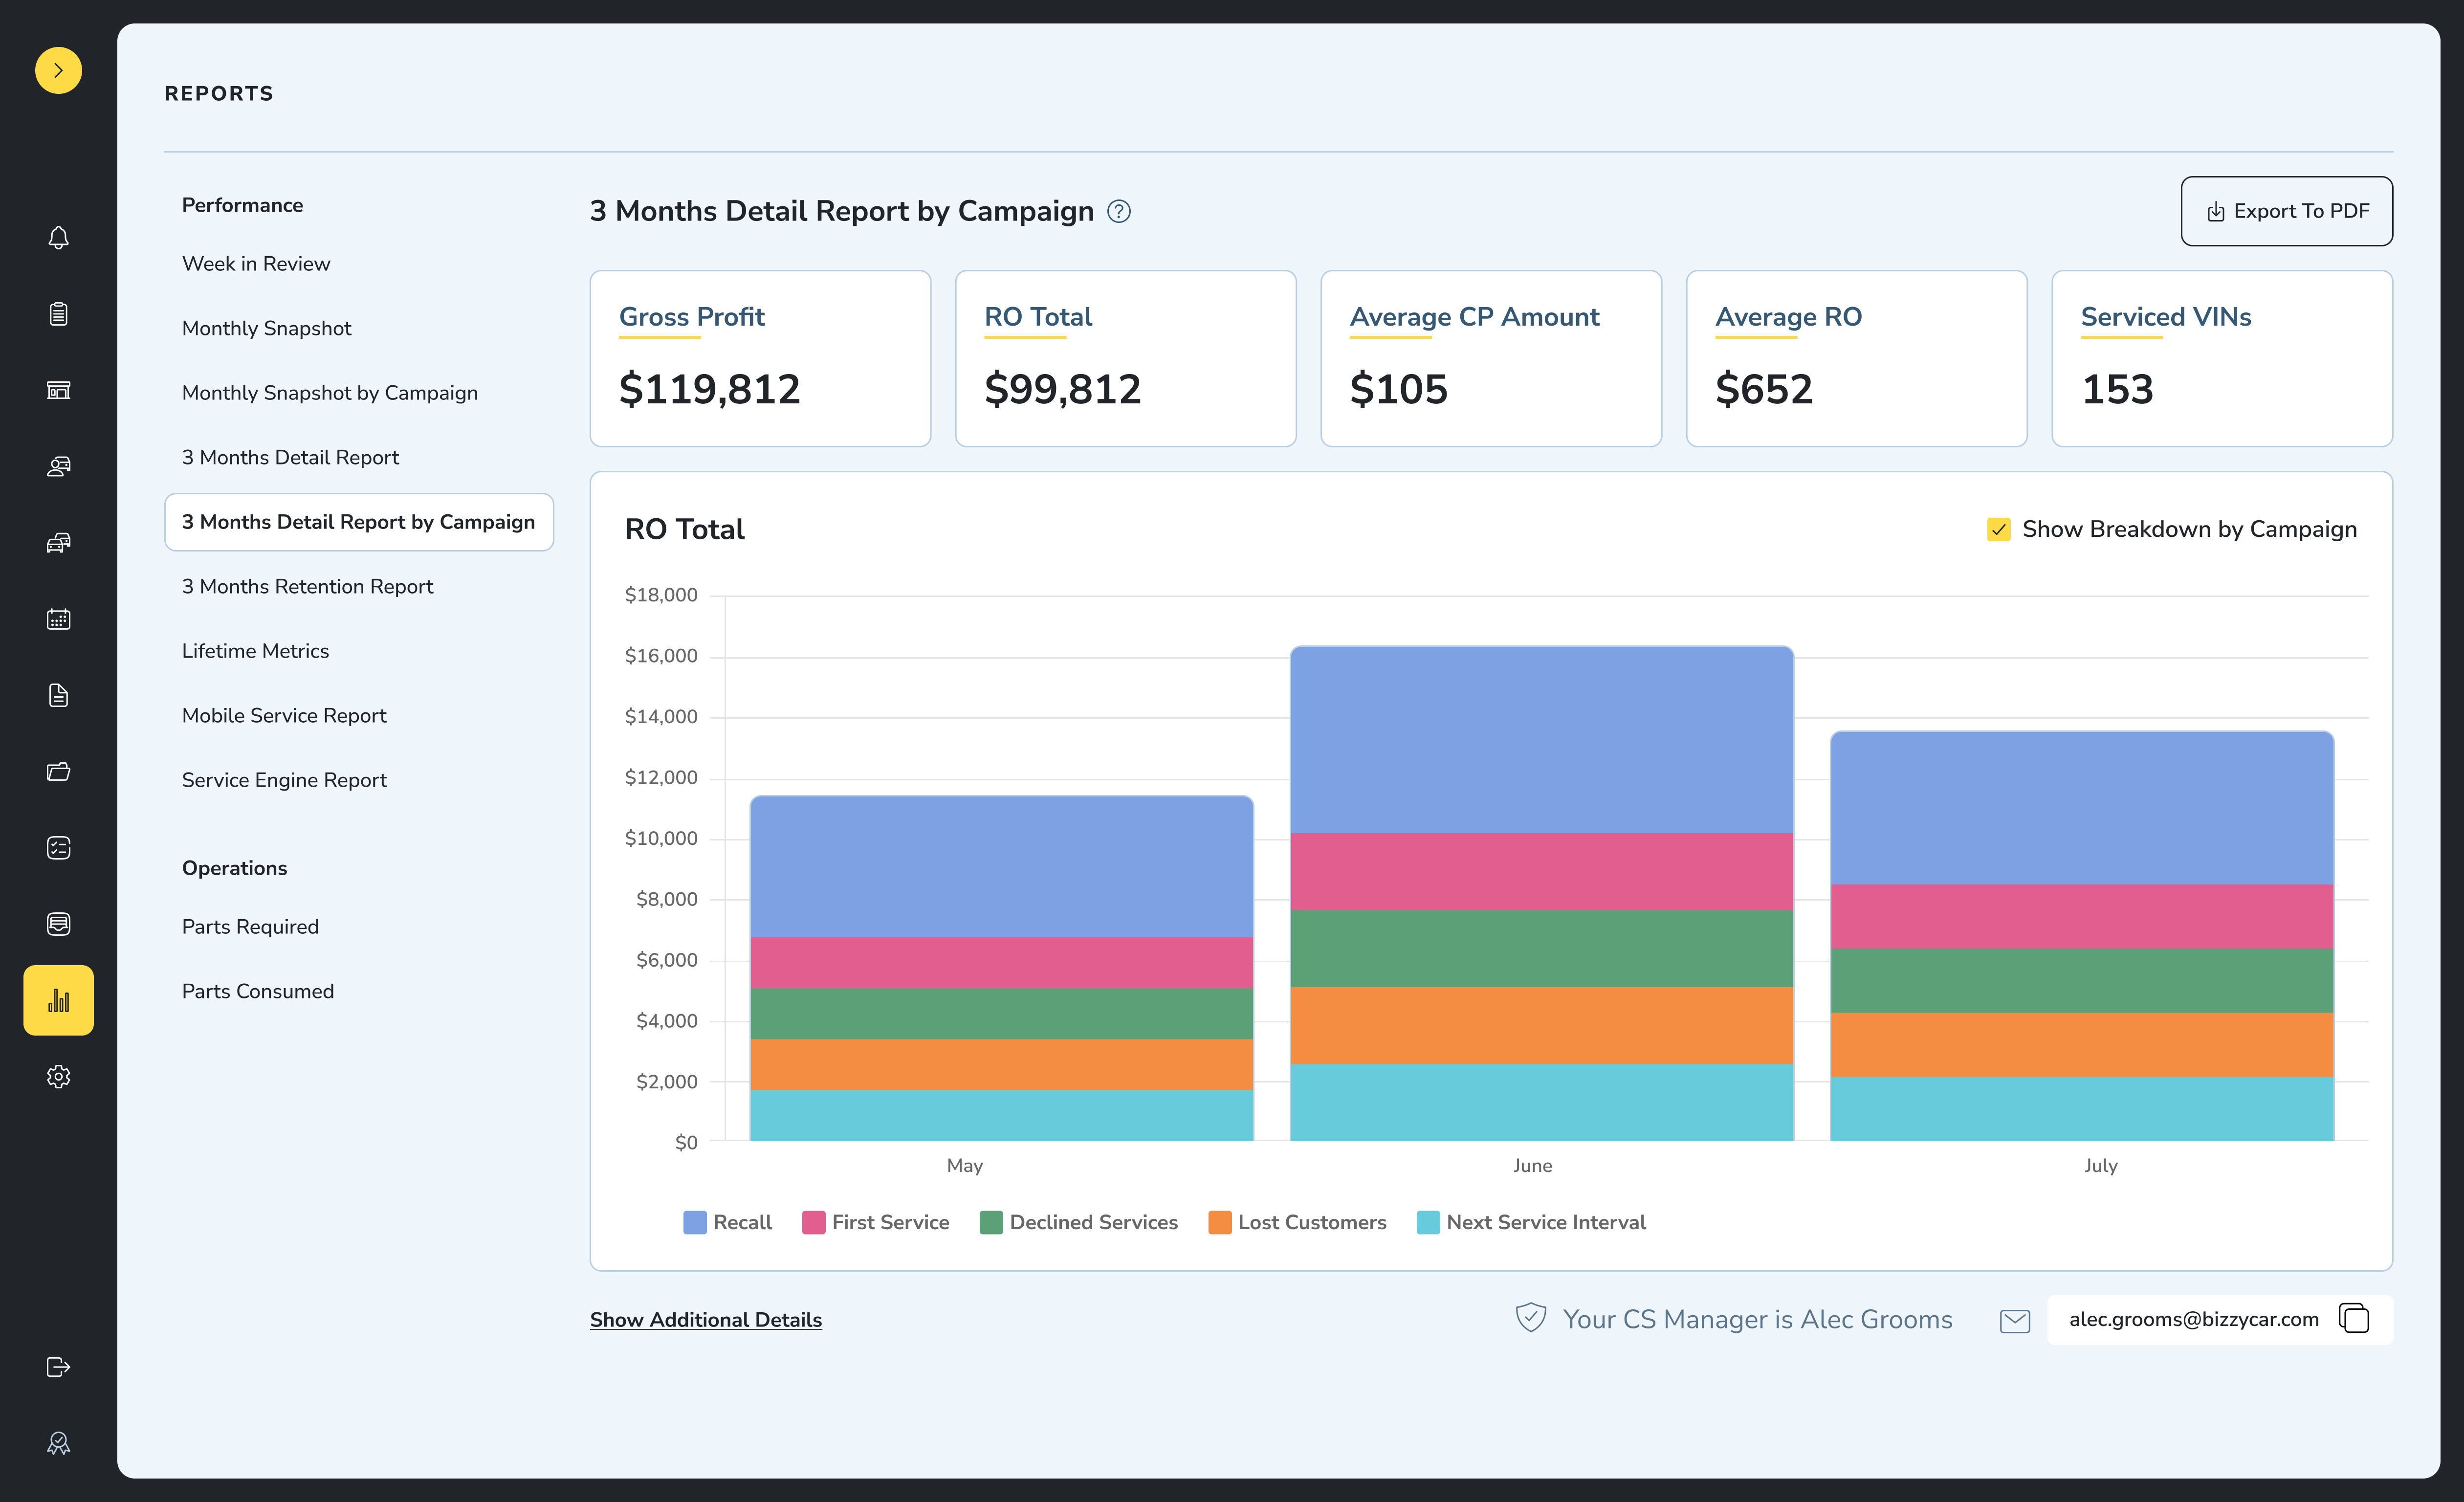Switch to the 3 Months Retention Report
The width and height of the screenshot is (2464, 1502).
coord(307,586)
